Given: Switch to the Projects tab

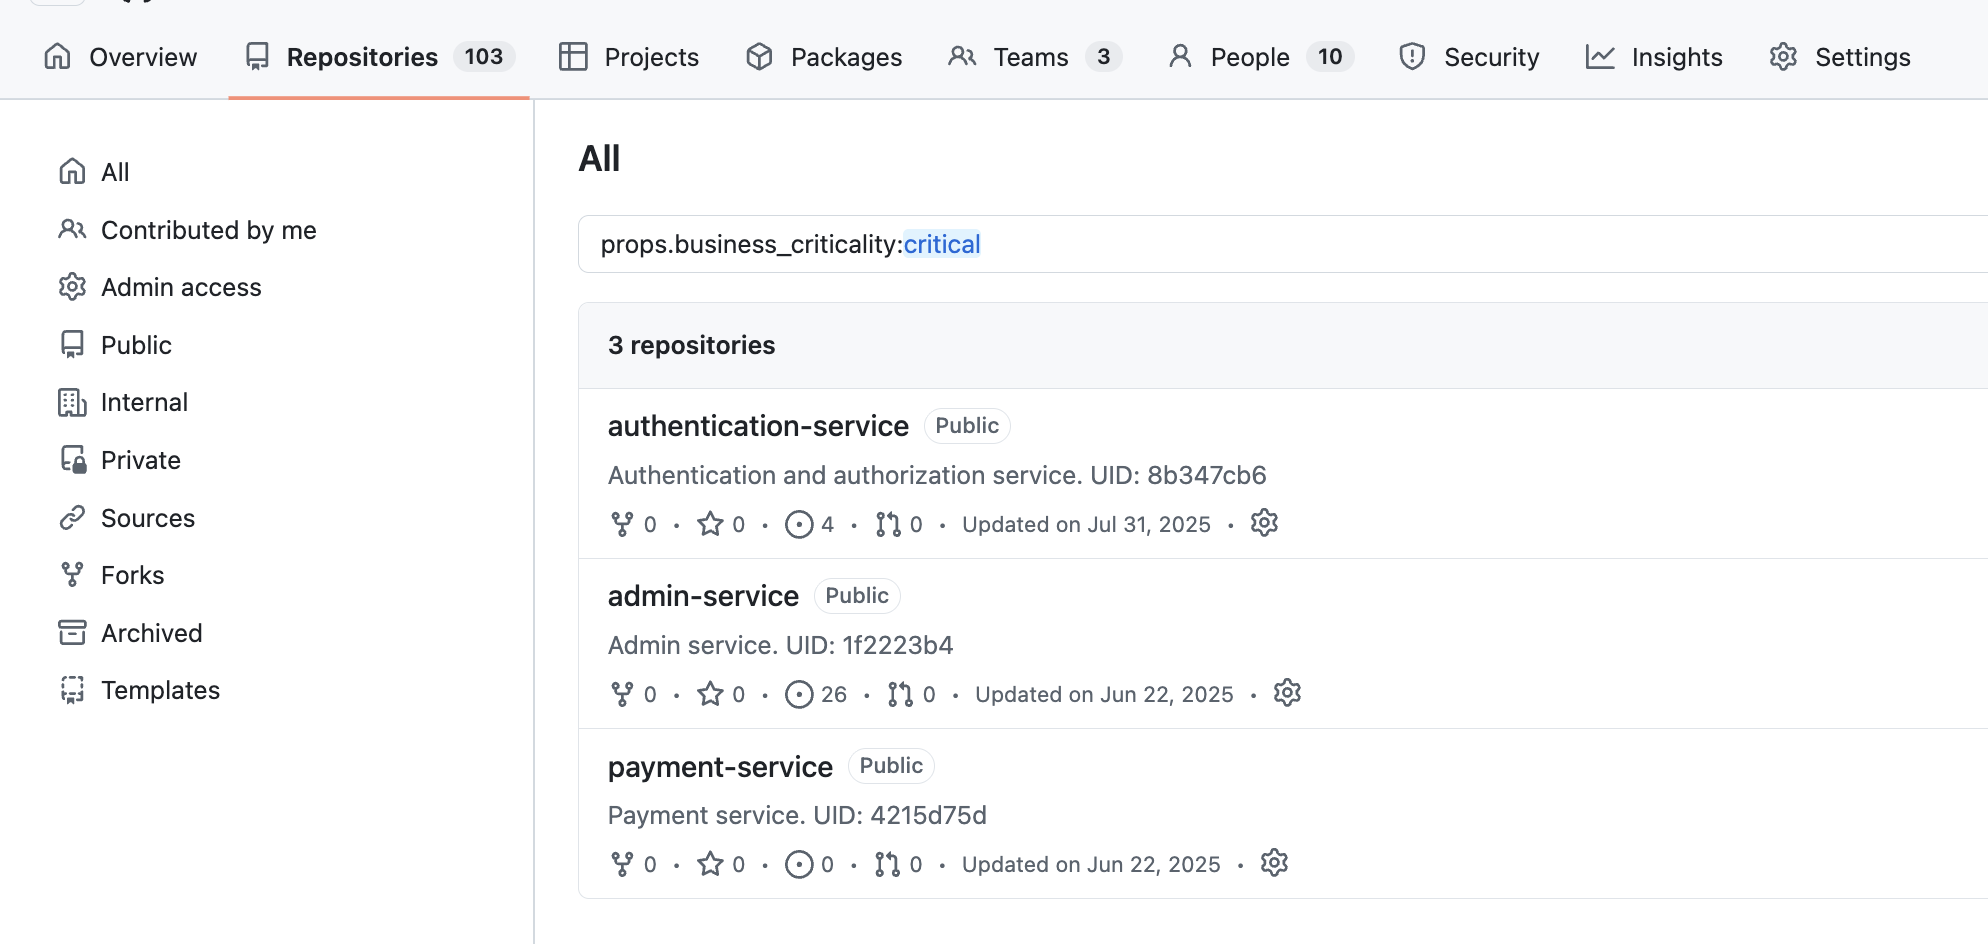Looking at the screenshot, I should click(629, 57).
